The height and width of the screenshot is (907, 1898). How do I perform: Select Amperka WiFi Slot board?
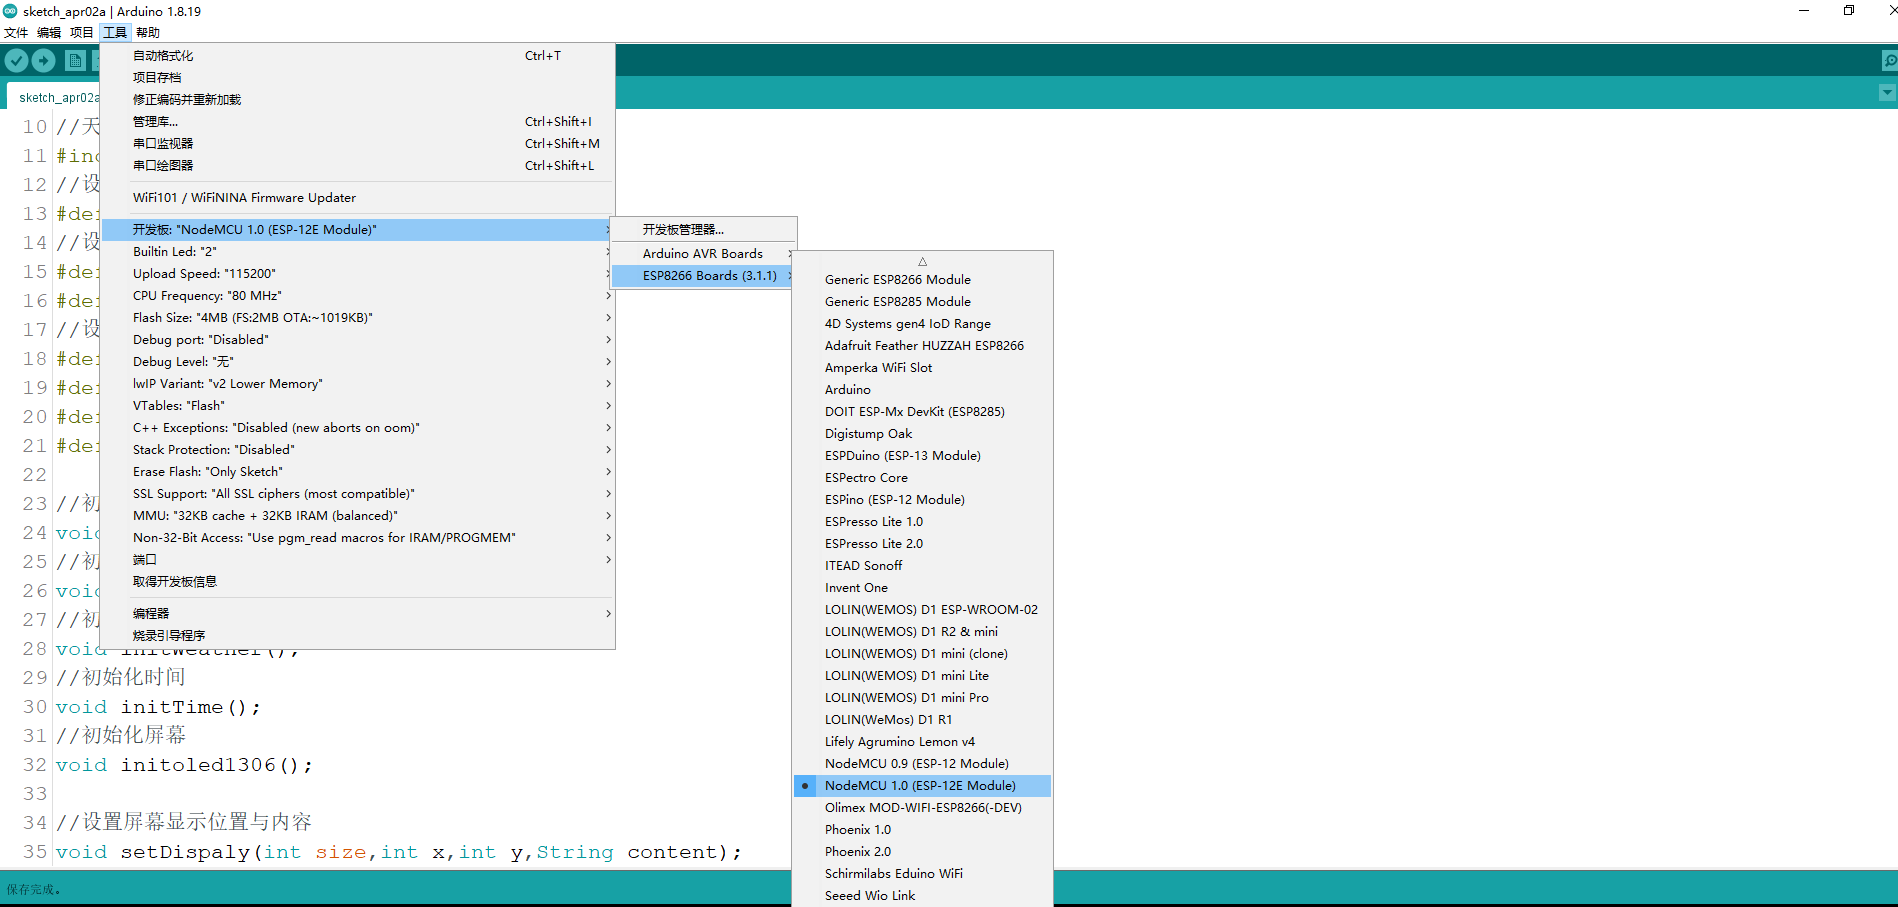click(921, 368)
